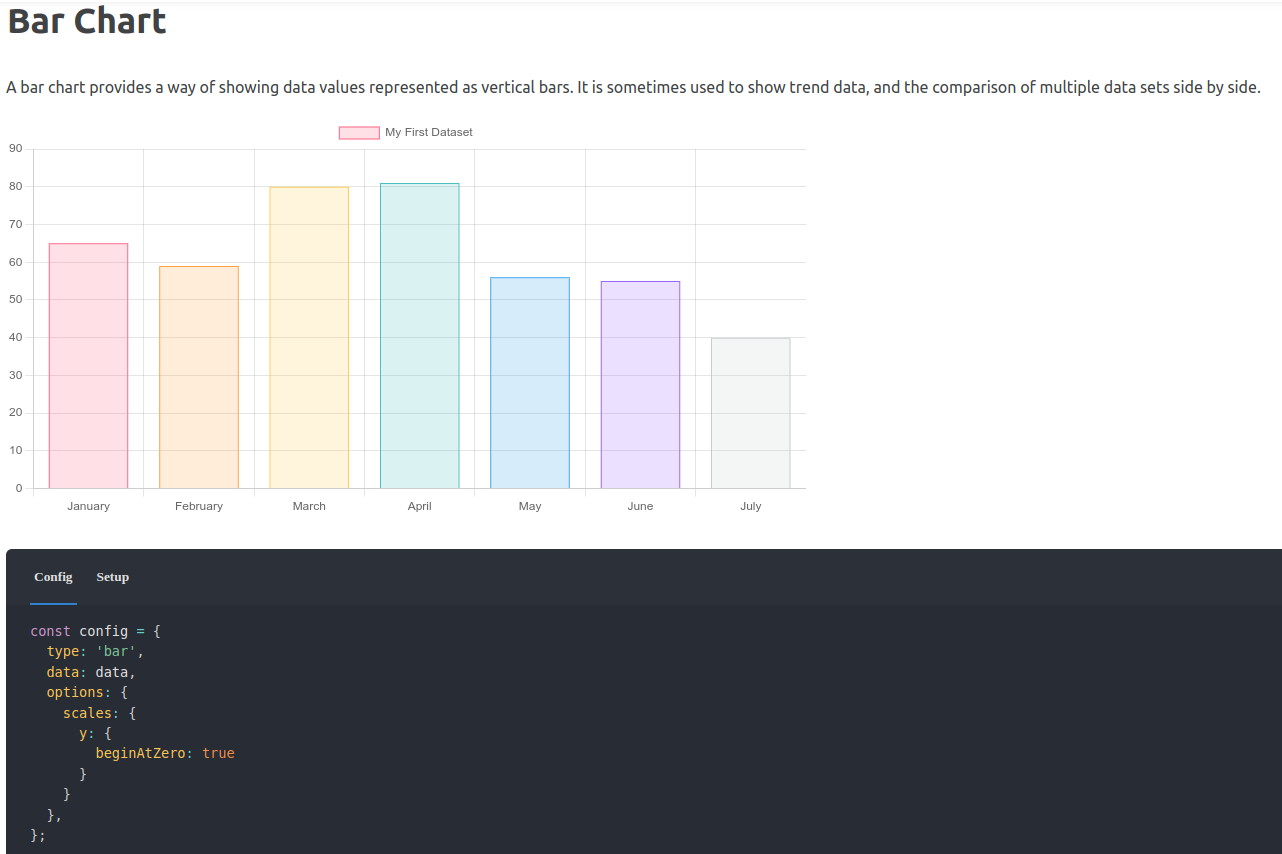
Task: Click the purple June bar
Action: [640, 385]
